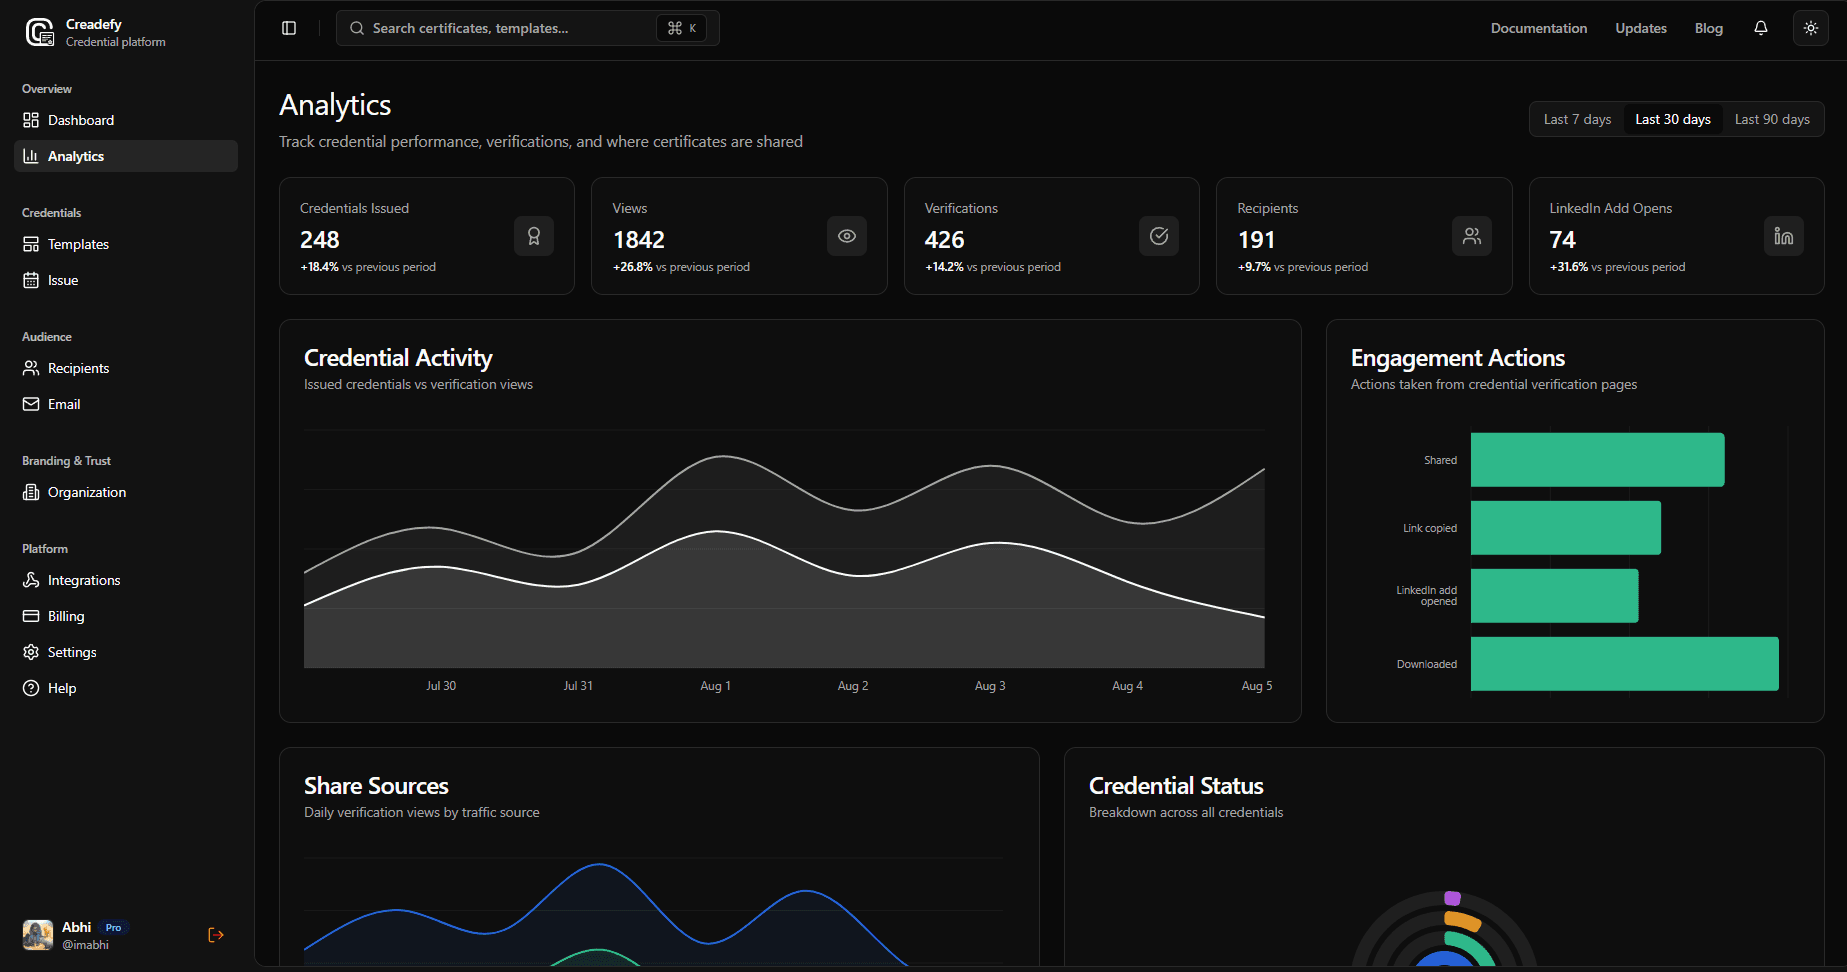Click the Downloaded bar in Engagement Actions
This screenshot has width=1847, height=972.
(1625, 664)
